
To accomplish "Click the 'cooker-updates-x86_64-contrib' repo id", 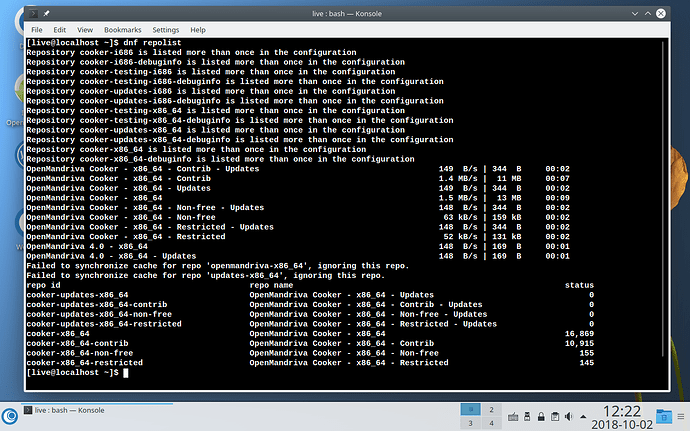I will (x=97, y=305).
